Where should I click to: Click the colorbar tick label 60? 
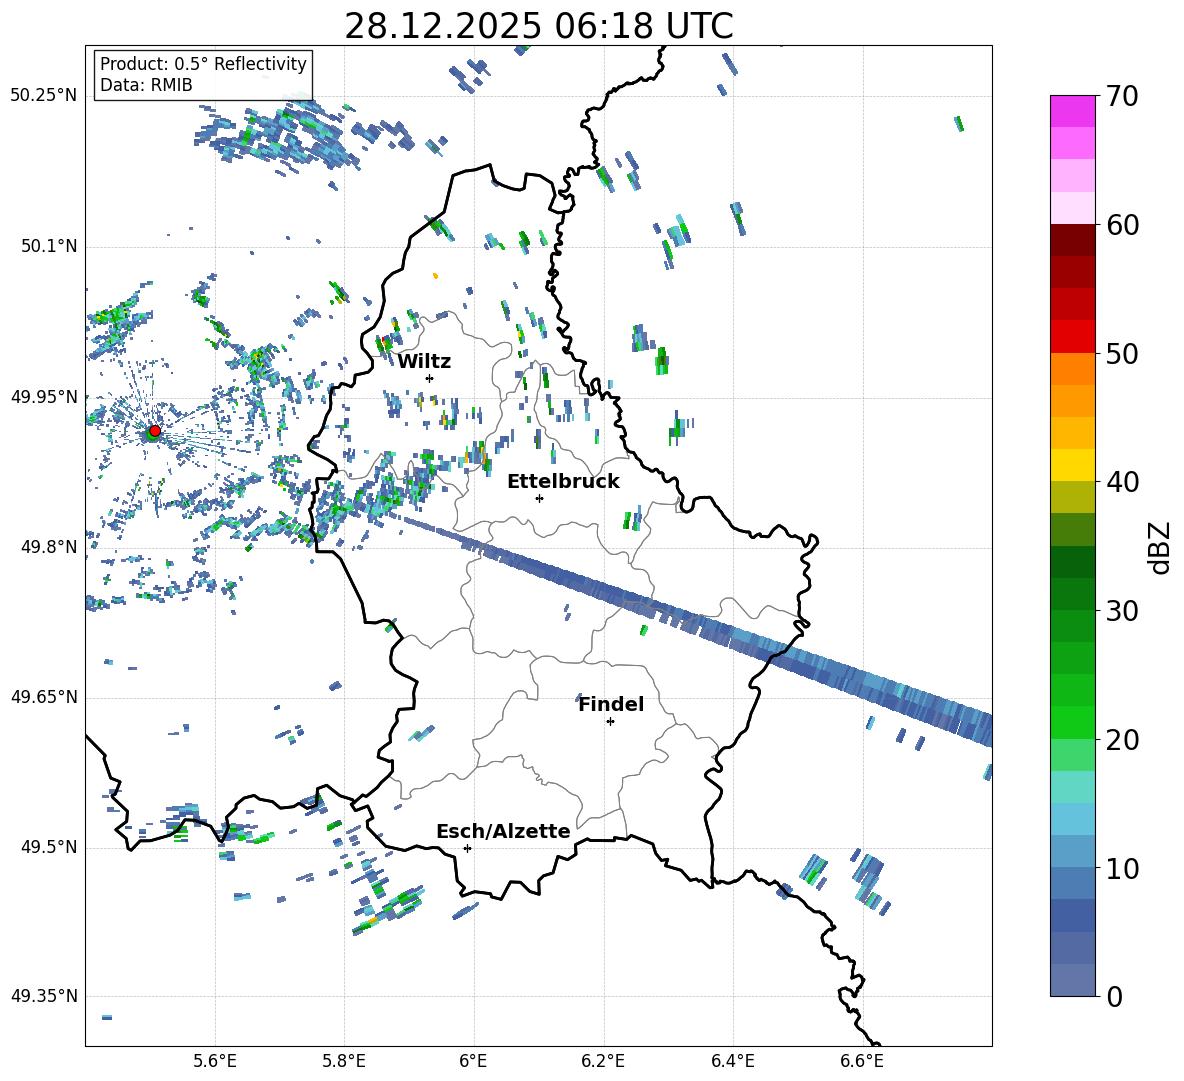pos(1122,225)
